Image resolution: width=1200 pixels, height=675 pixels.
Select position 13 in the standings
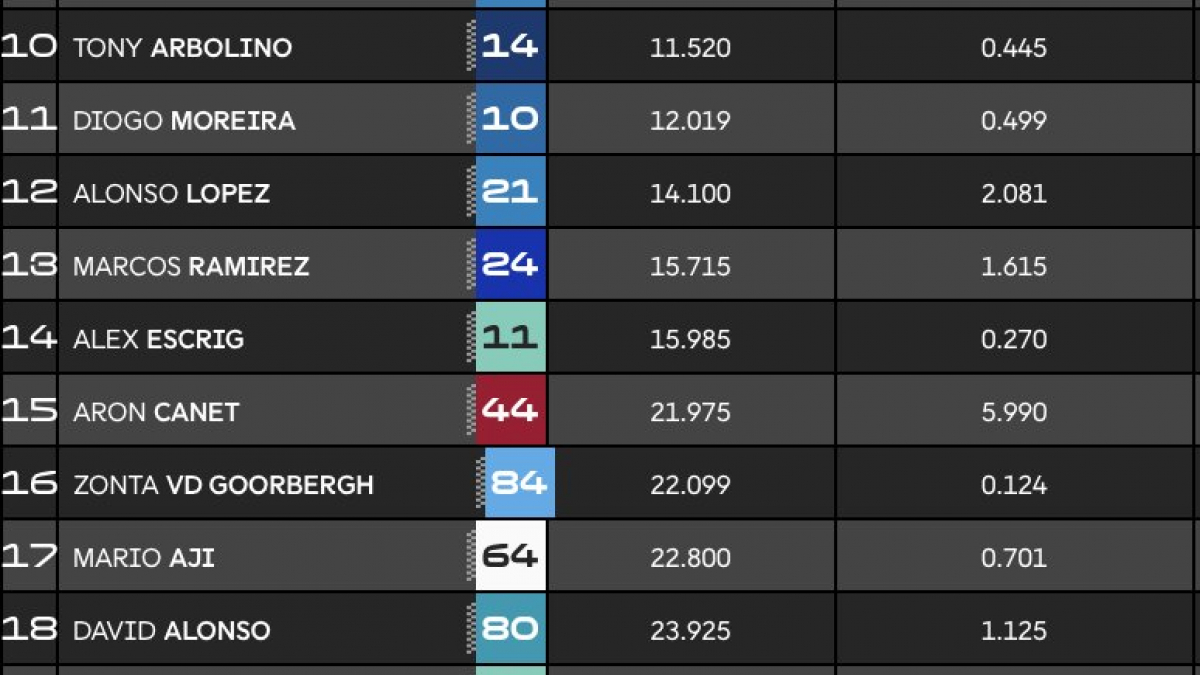(x=28, y=265)
